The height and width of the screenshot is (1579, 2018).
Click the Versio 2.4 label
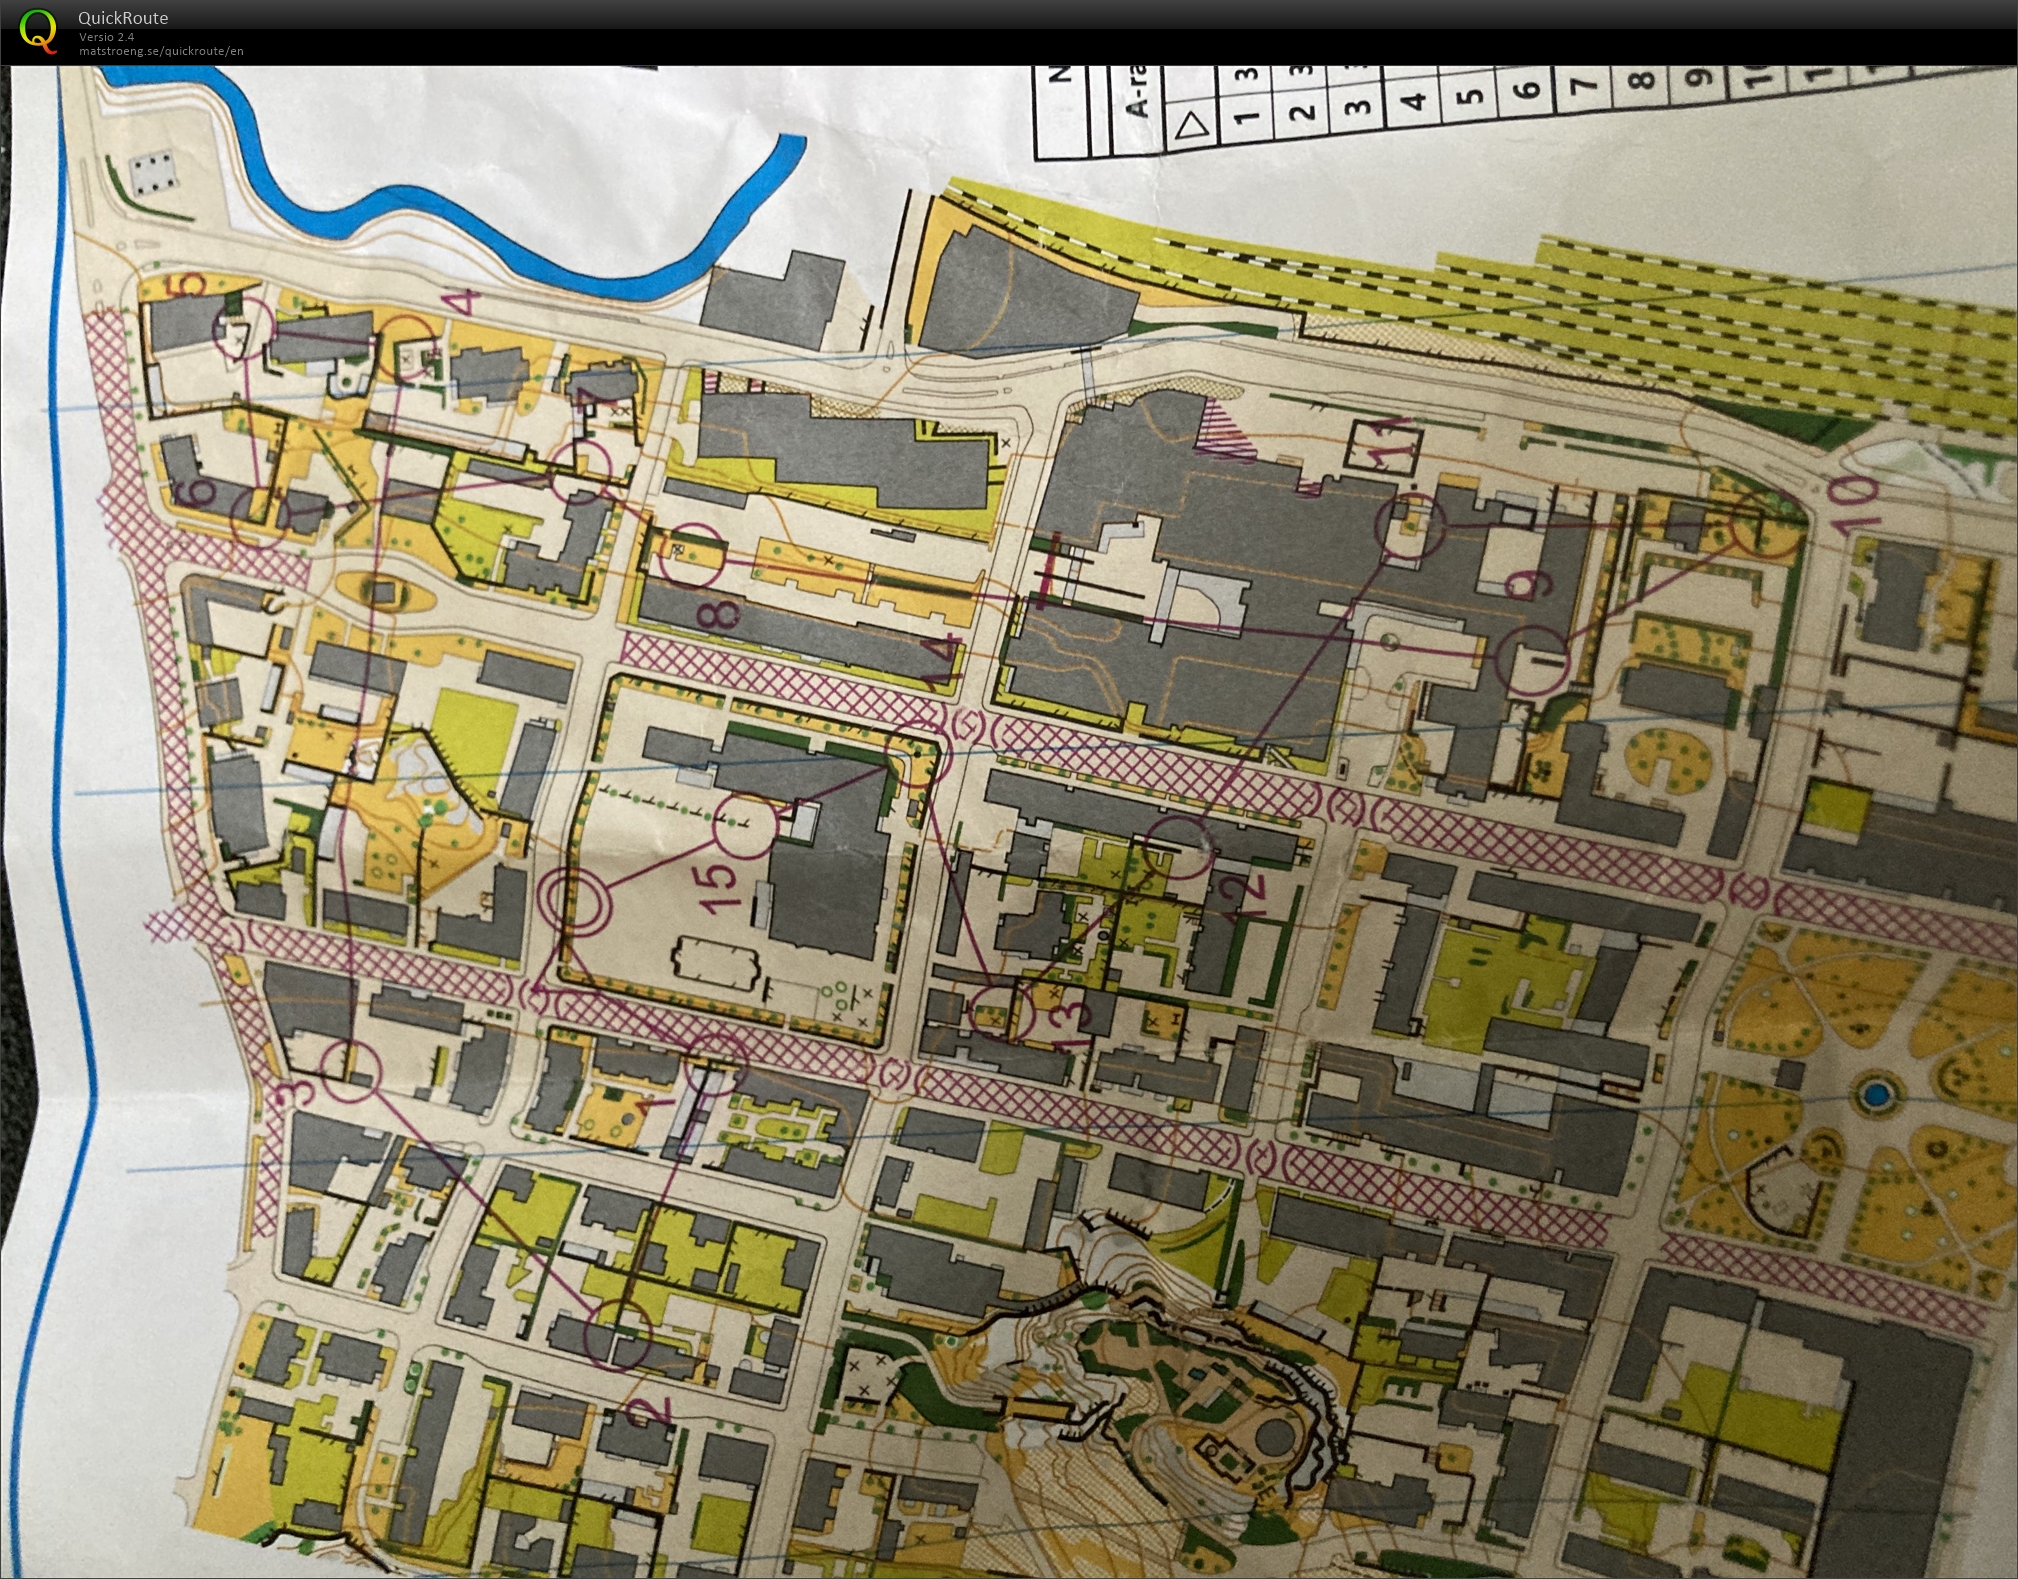(106, 37)
